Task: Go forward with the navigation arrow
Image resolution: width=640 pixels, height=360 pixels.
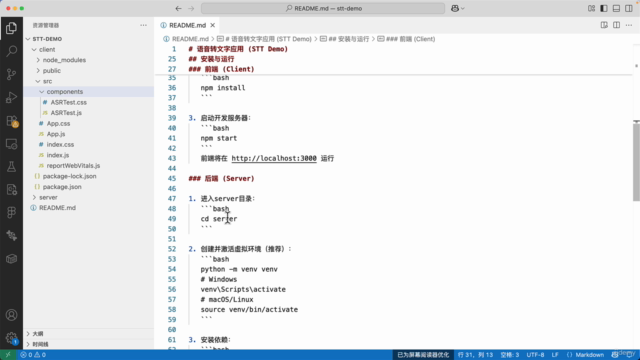Action: pyautogui.click(x=191, y=8)
